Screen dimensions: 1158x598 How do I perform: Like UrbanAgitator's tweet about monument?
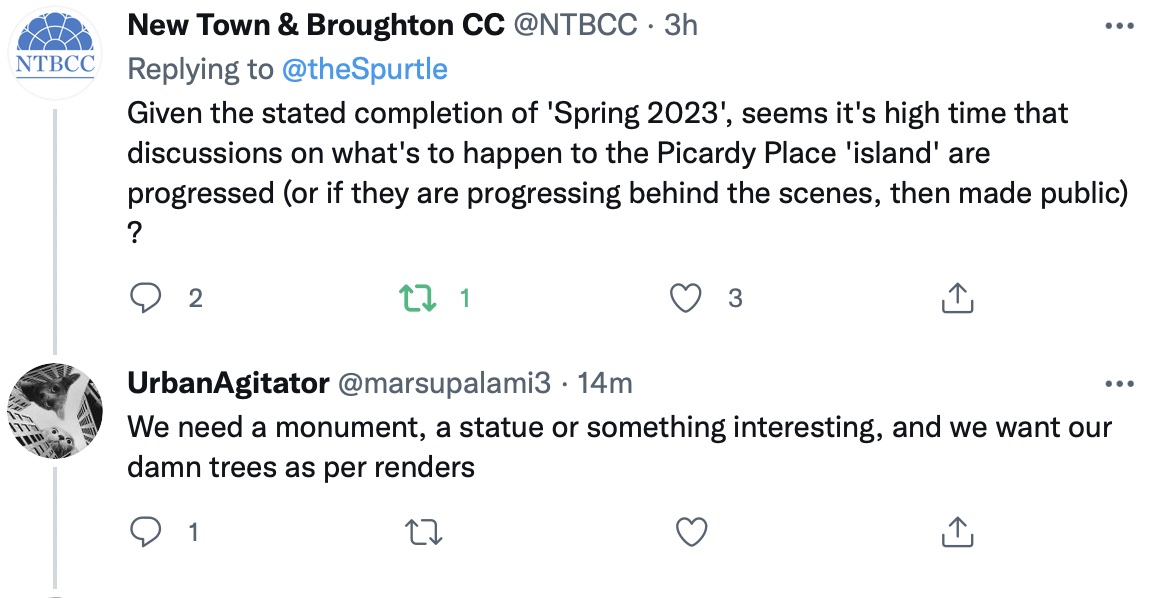pyautogui.click(x=691, y=532)
